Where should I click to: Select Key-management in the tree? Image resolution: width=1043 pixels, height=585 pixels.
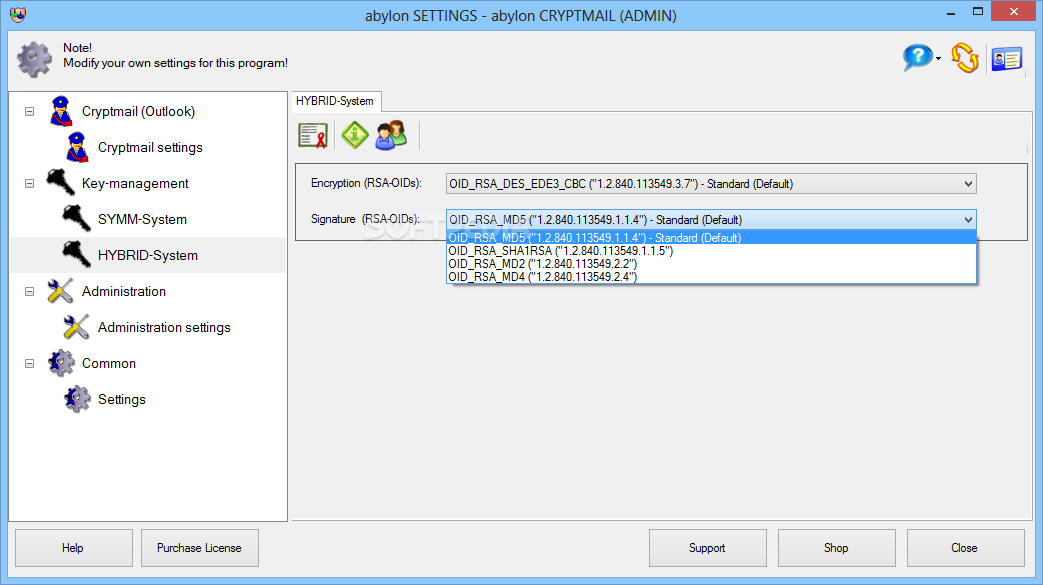(x=135, y=183)
